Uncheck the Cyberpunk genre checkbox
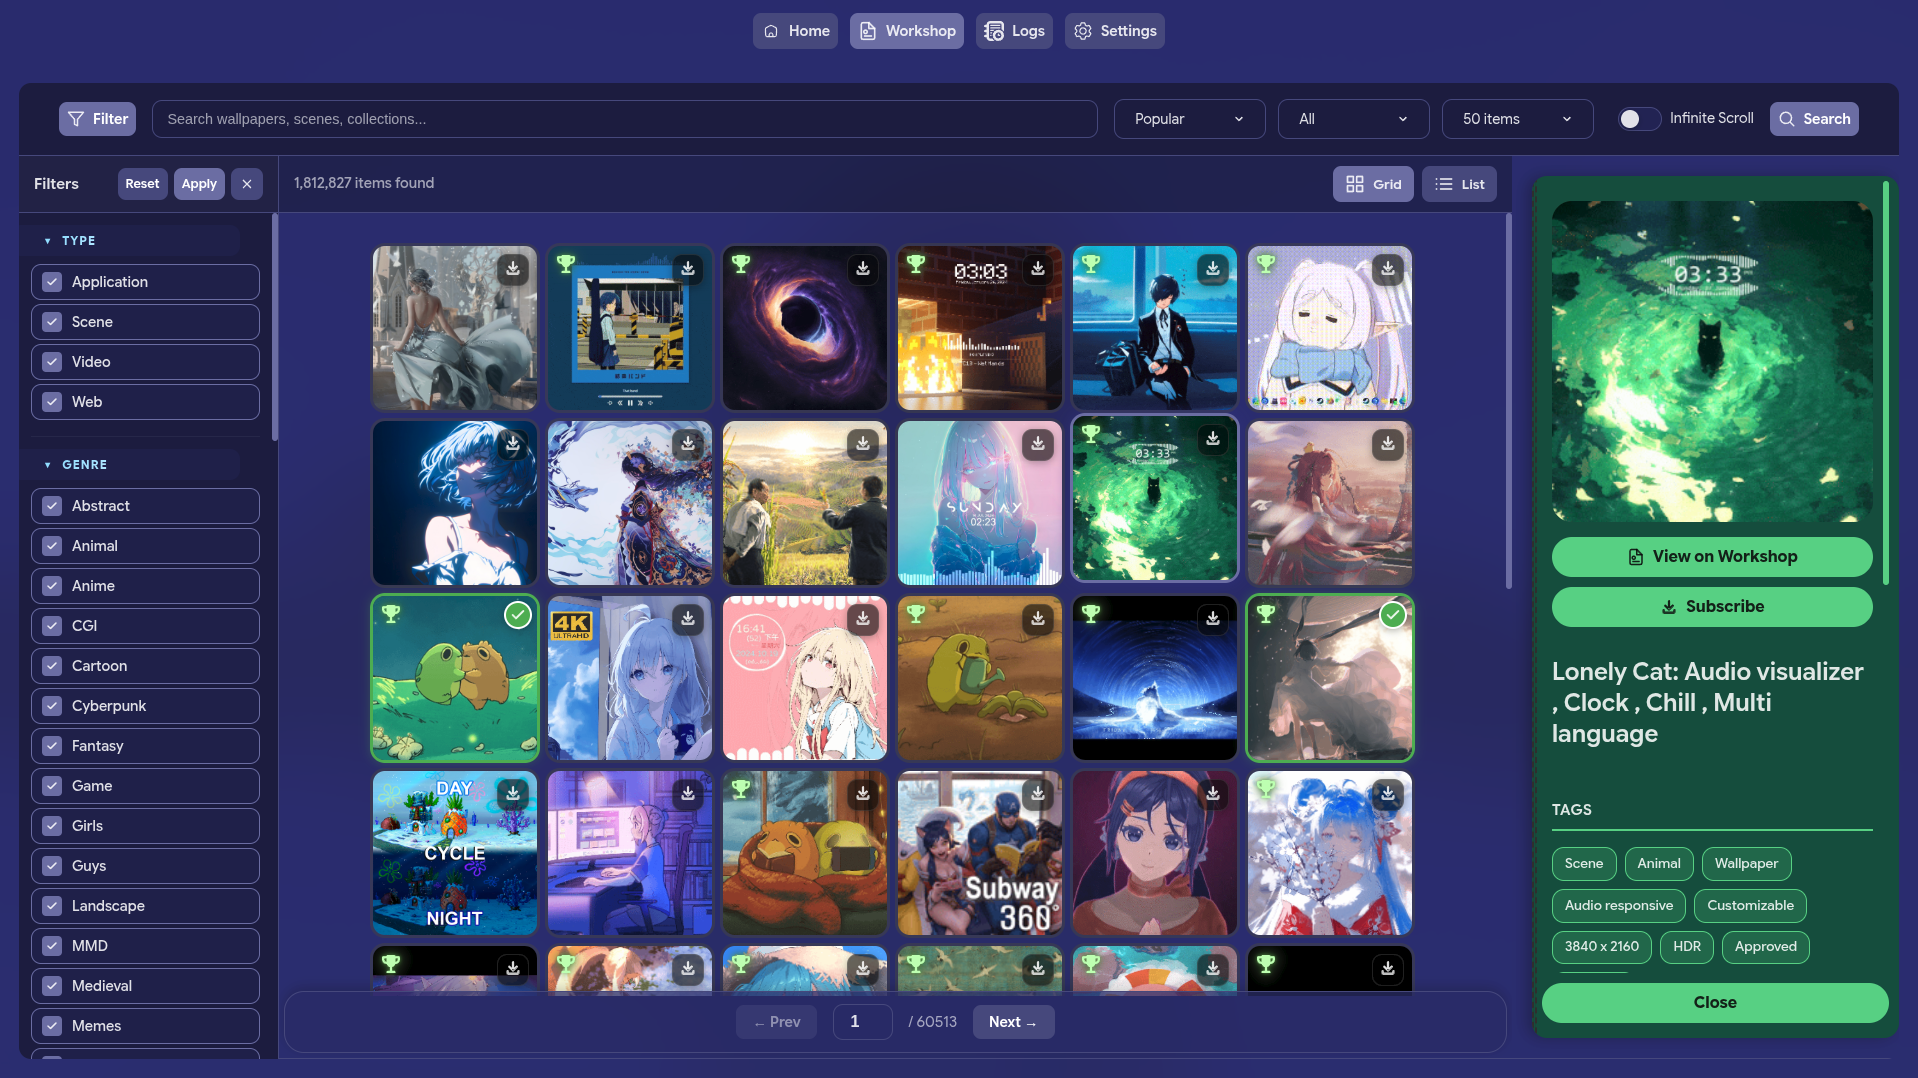The width and height of the screenshot is (1918, 1078). [x=52, y=706]
